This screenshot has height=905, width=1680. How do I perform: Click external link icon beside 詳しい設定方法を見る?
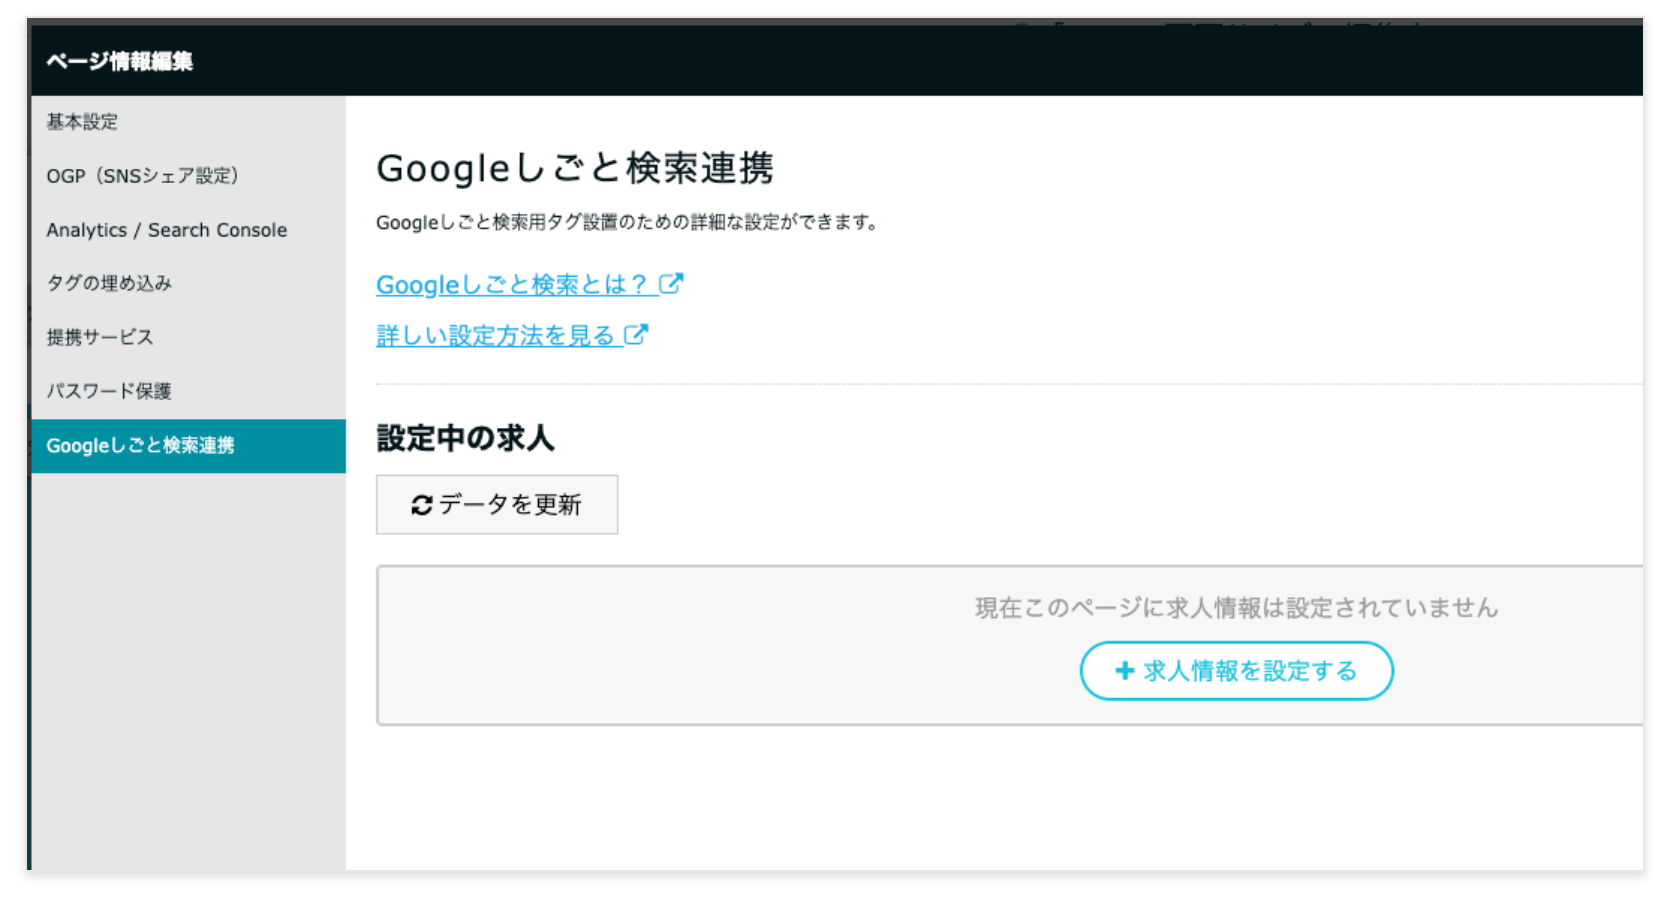pos(636,335)
